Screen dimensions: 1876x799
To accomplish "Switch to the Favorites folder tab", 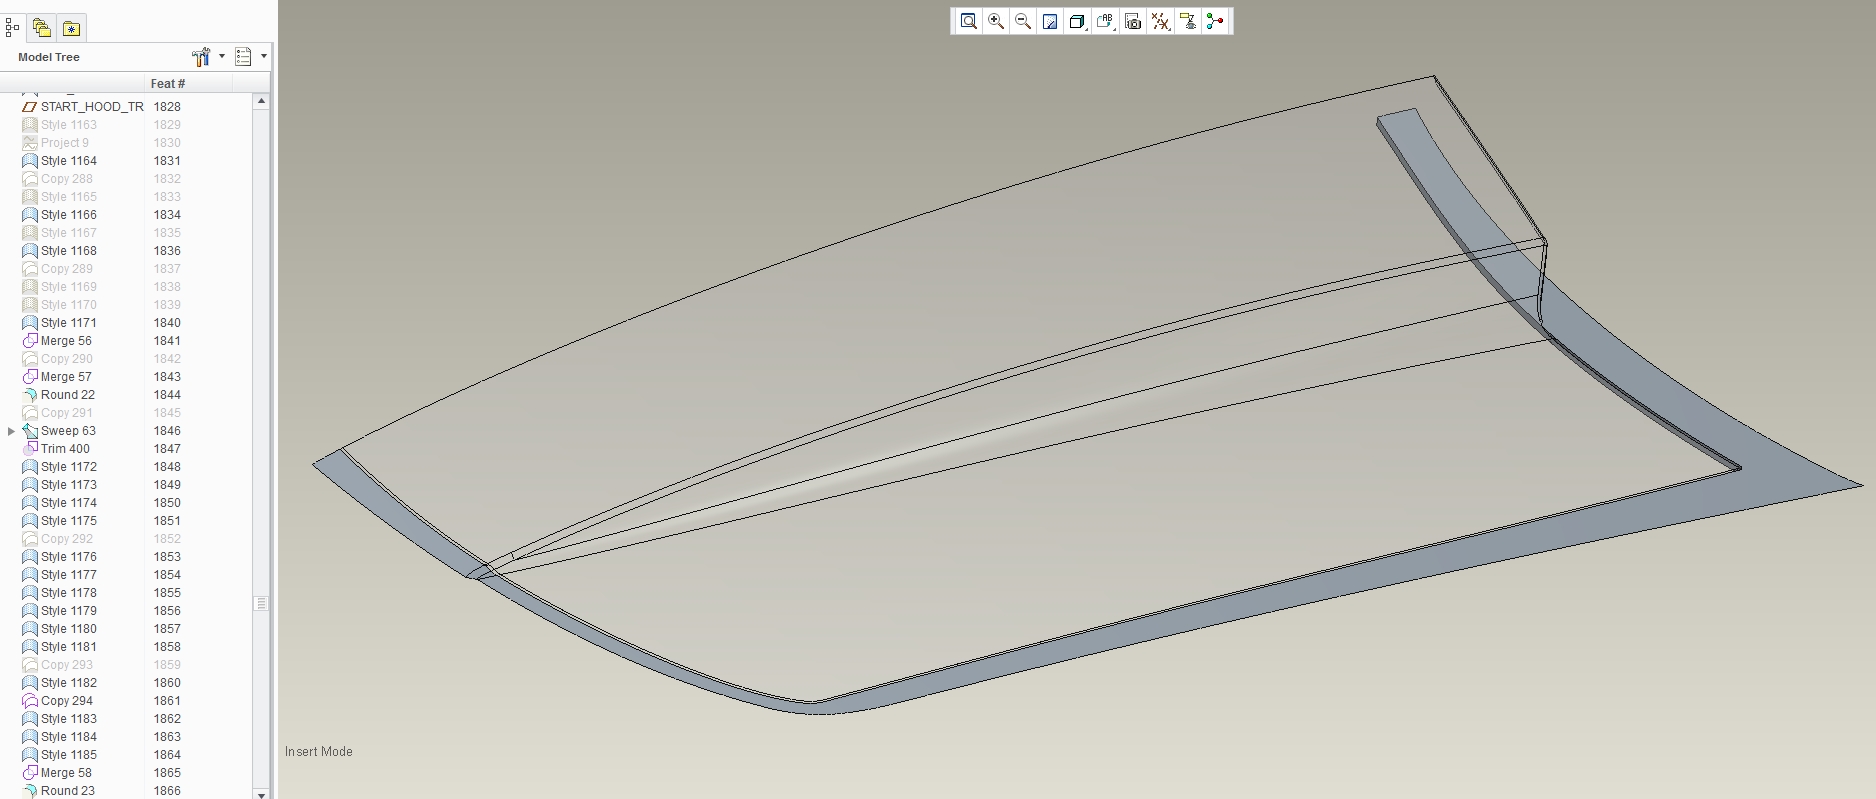I will click(71, 28).
